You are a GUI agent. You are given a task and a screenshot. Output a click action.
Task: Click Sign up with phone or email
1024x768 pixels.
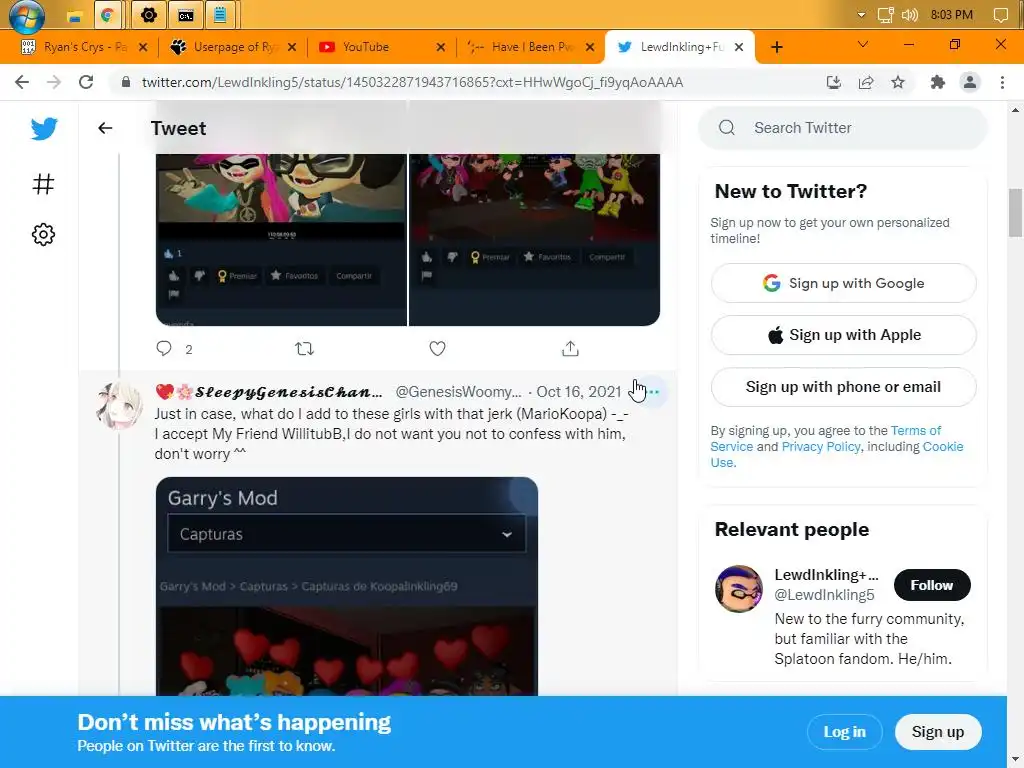pyautogui.click(x=843, y=387)
